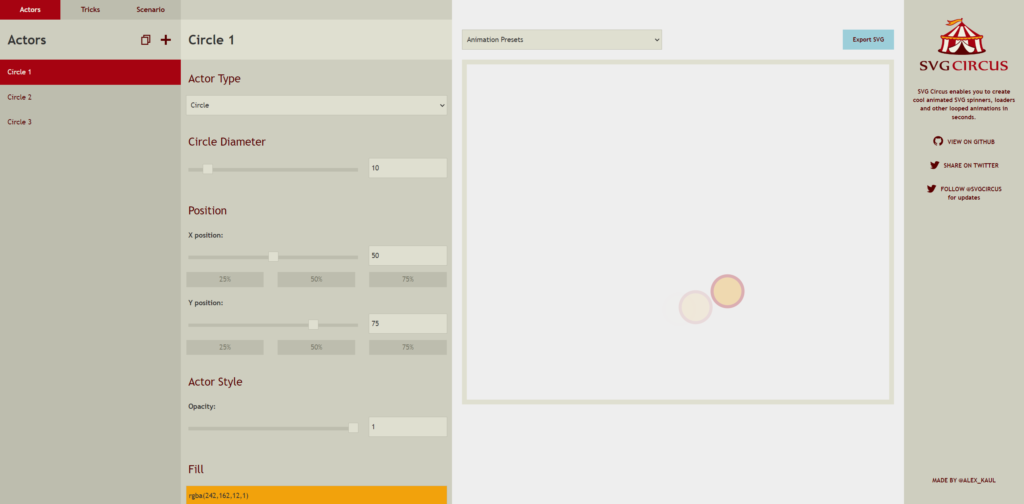Image resolution: width=1024 pixels, height=504 pixels.
Task: Click the Circle Diameter slider handle
Action: click(208, 169)
